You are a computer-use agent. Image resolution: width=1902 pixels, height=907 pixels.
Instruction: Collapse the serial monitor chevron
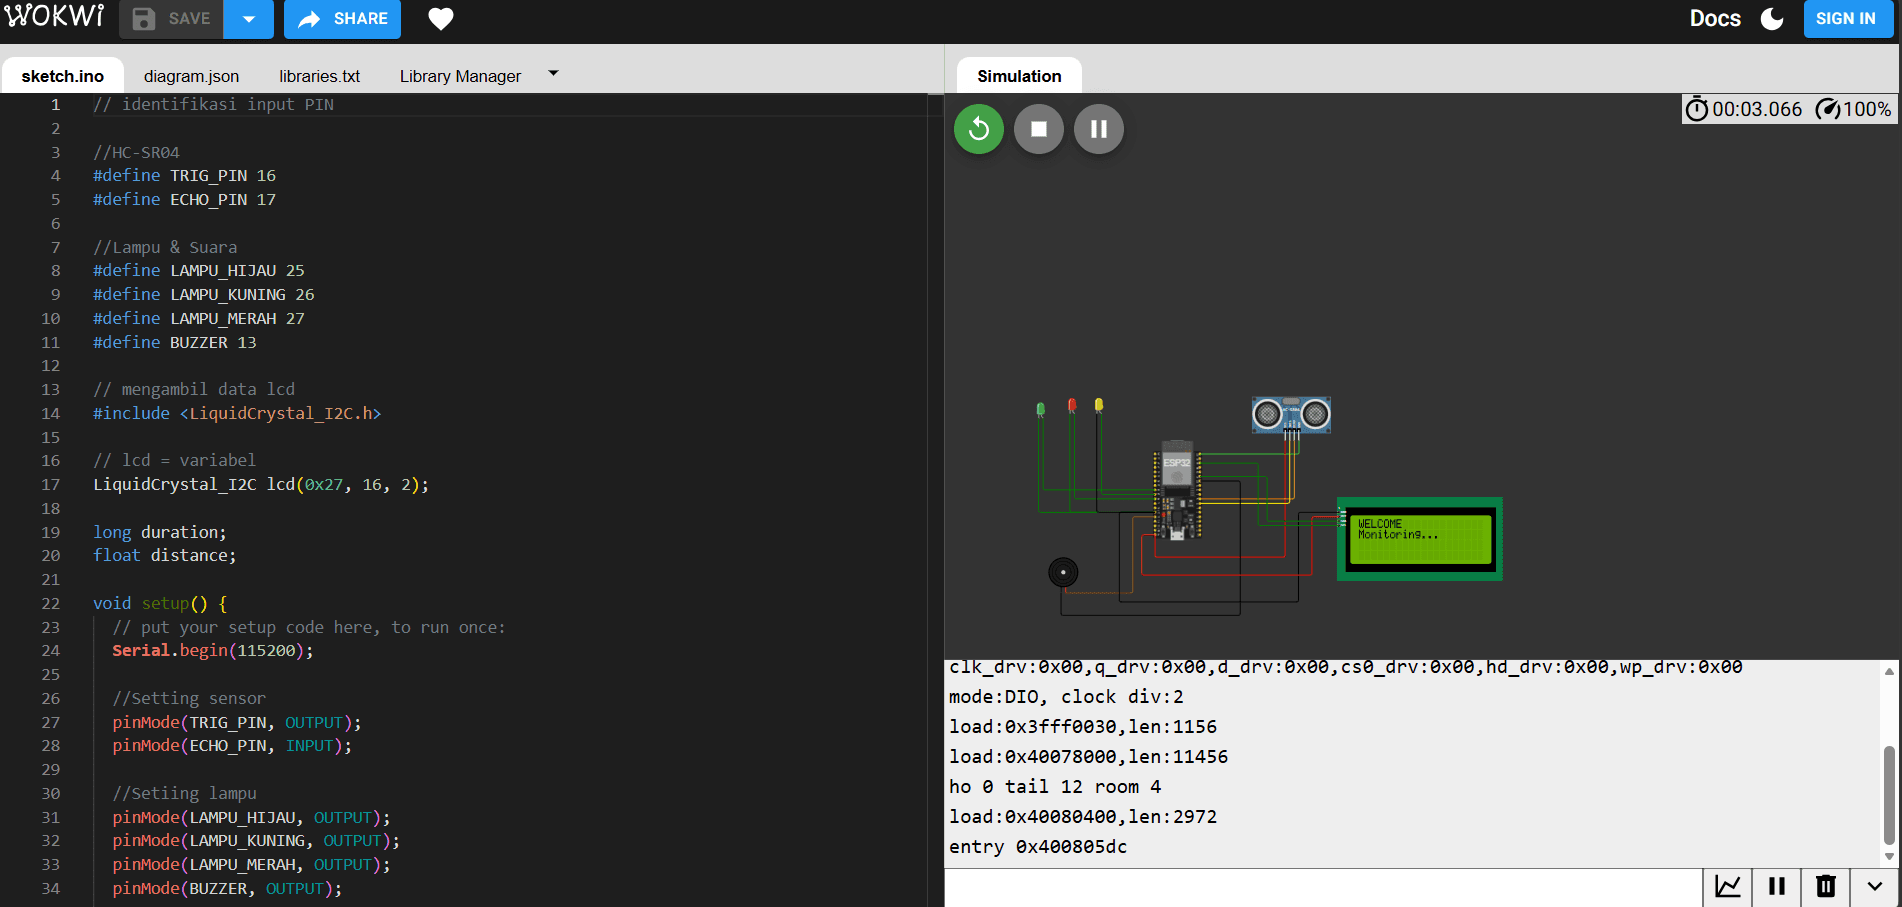[x=1875, y=886]
